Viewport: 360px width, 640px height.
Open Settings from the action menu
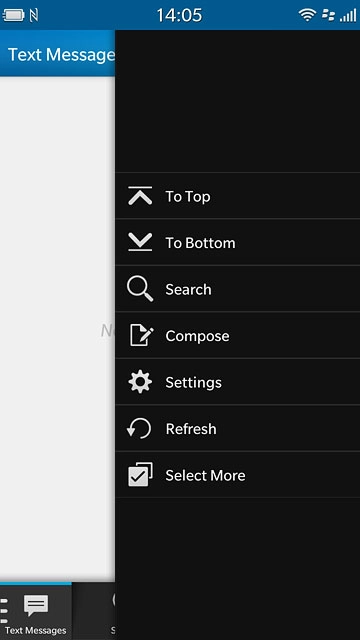238,382
